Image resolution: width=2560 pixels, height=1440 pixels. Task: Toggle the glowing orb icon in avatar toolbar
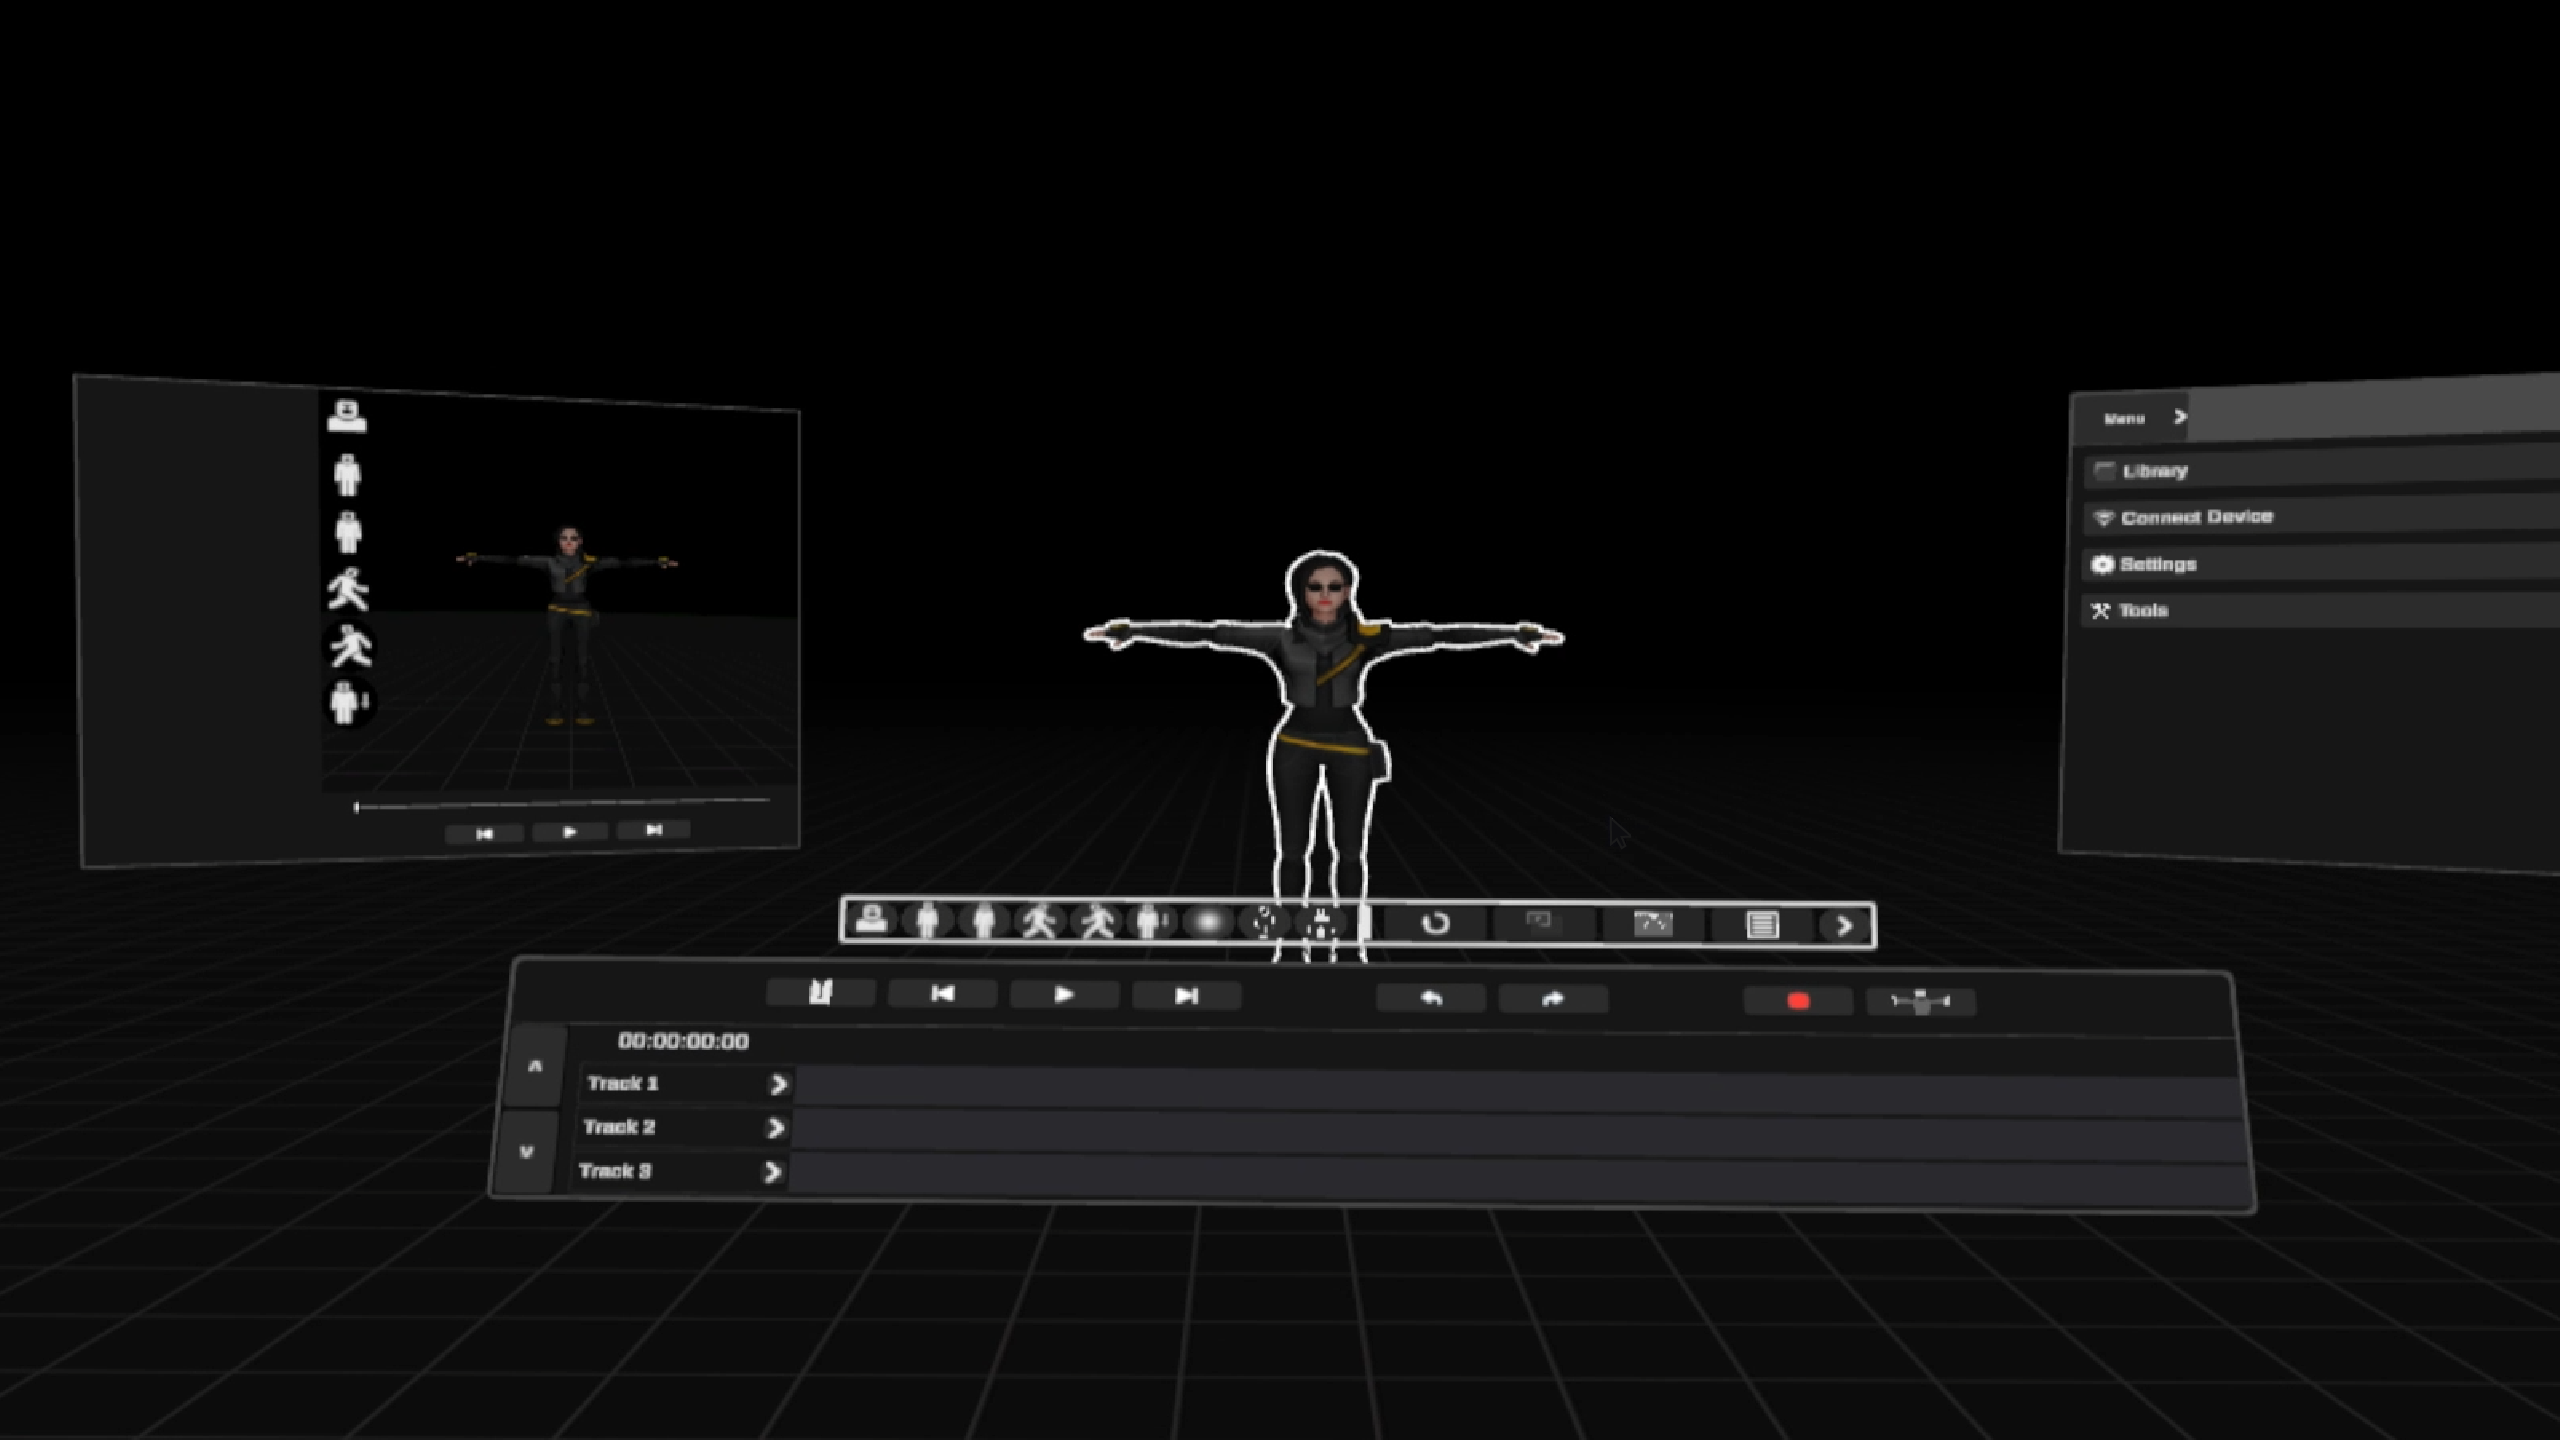pos(1208,922)
